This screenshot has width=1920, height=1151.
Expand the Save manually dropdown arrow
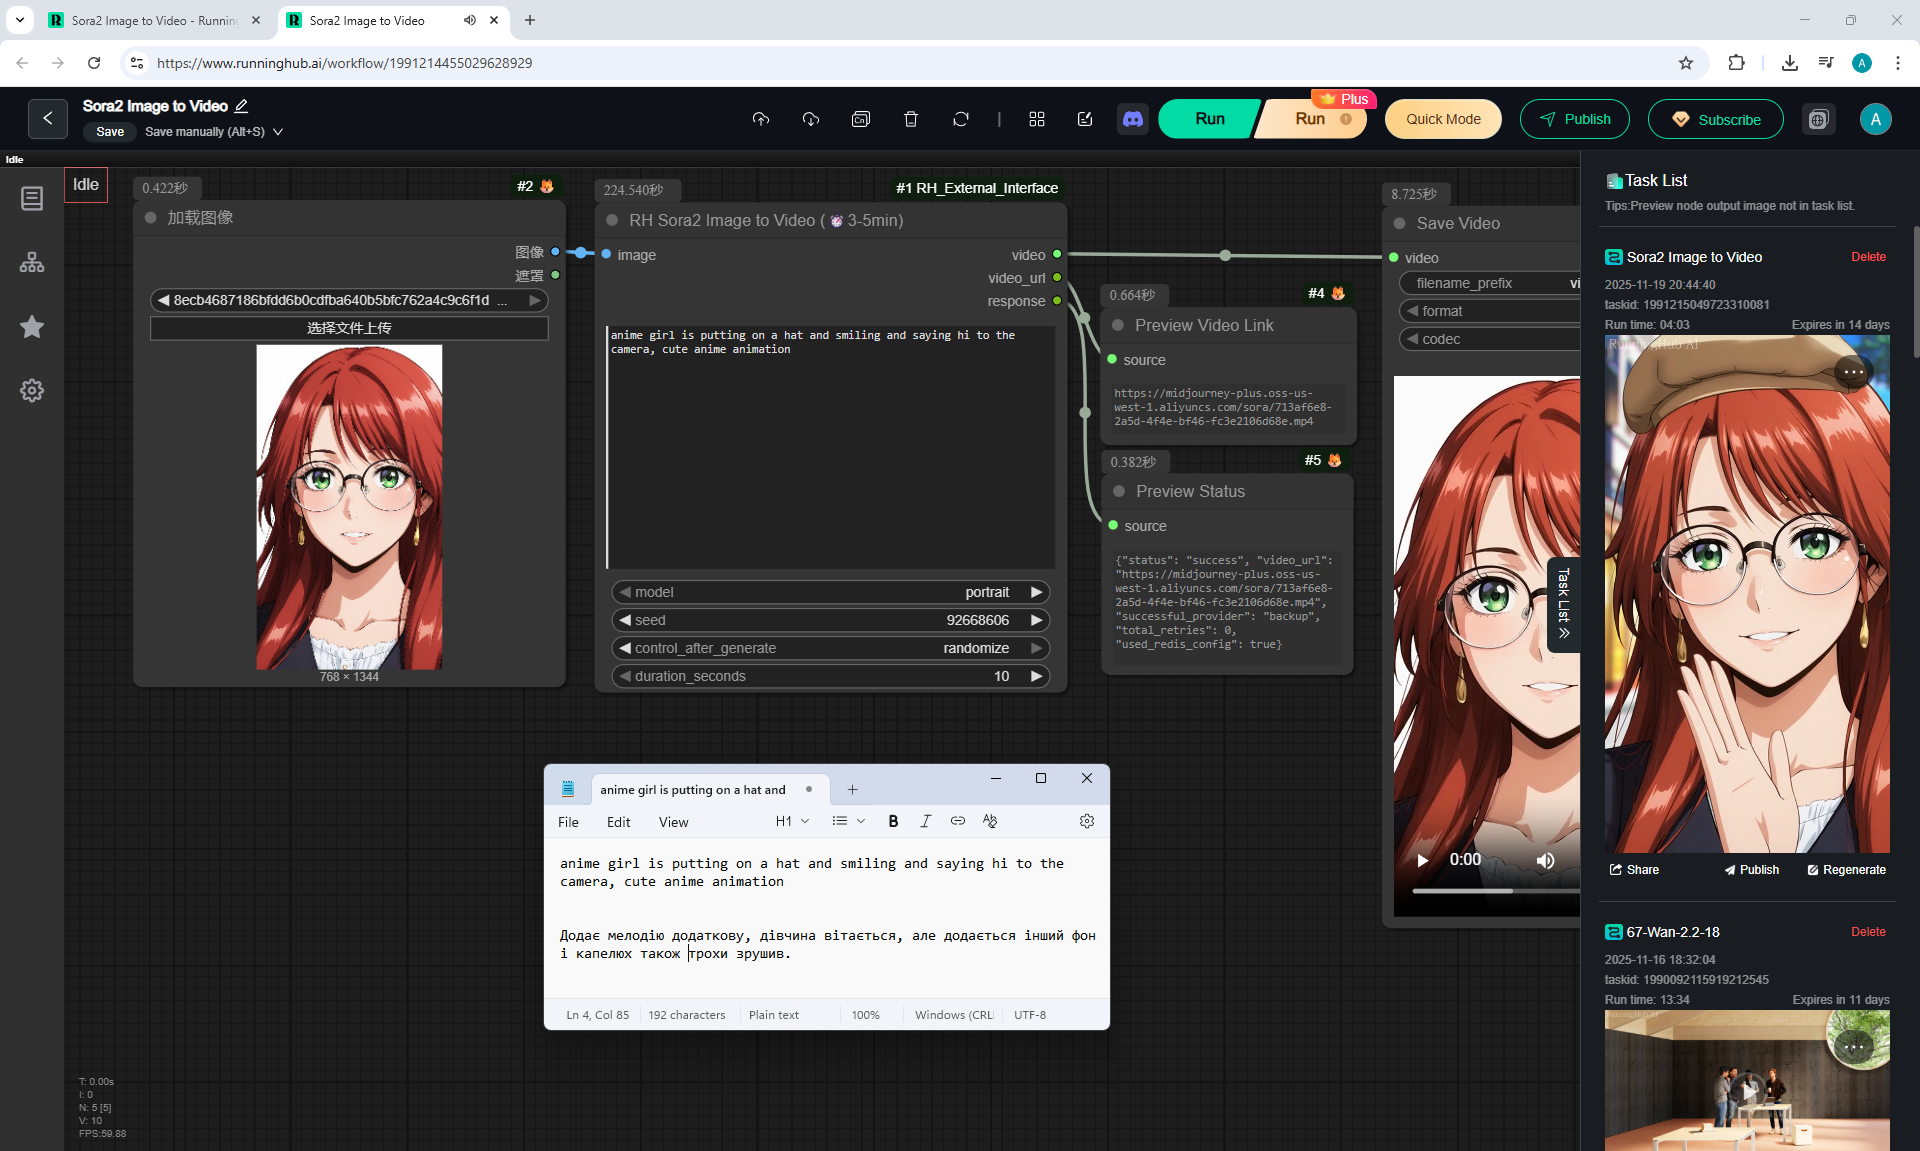(278, 132)
